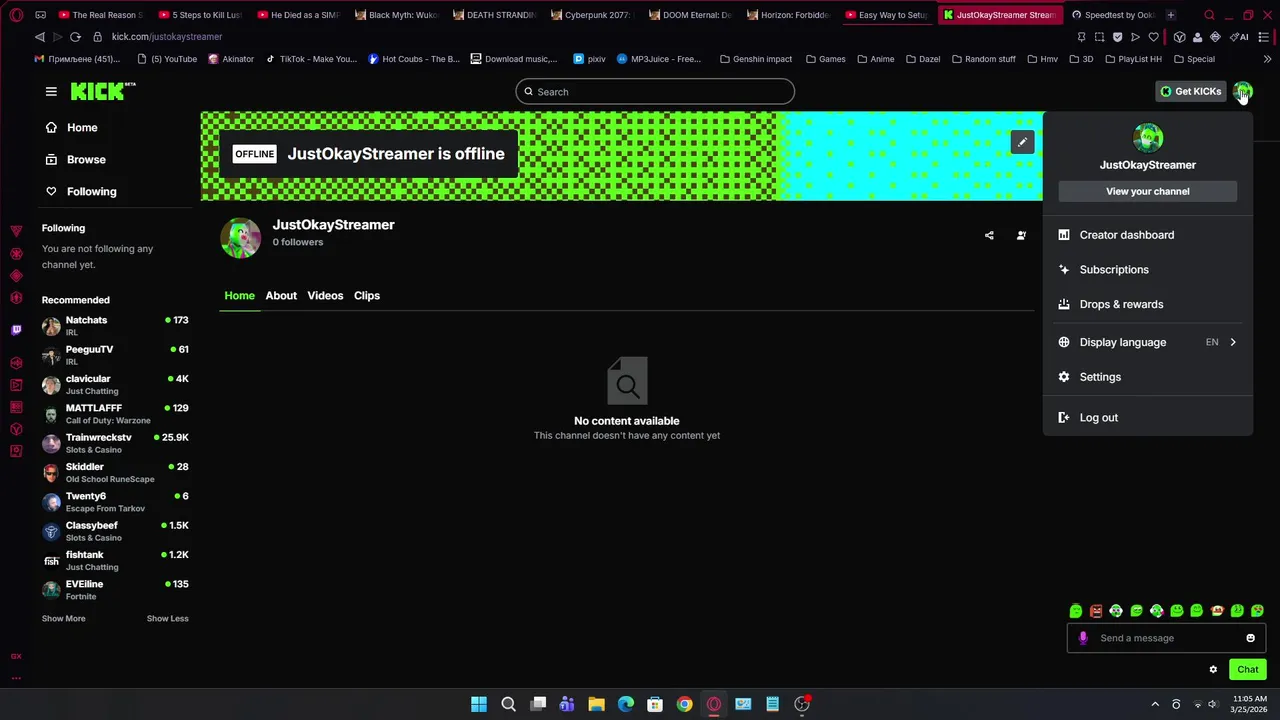The height and width of the screenshot is (720, 1280).
Task: Open recommended channel MATTLAFFF
Action: coord(115,414)
